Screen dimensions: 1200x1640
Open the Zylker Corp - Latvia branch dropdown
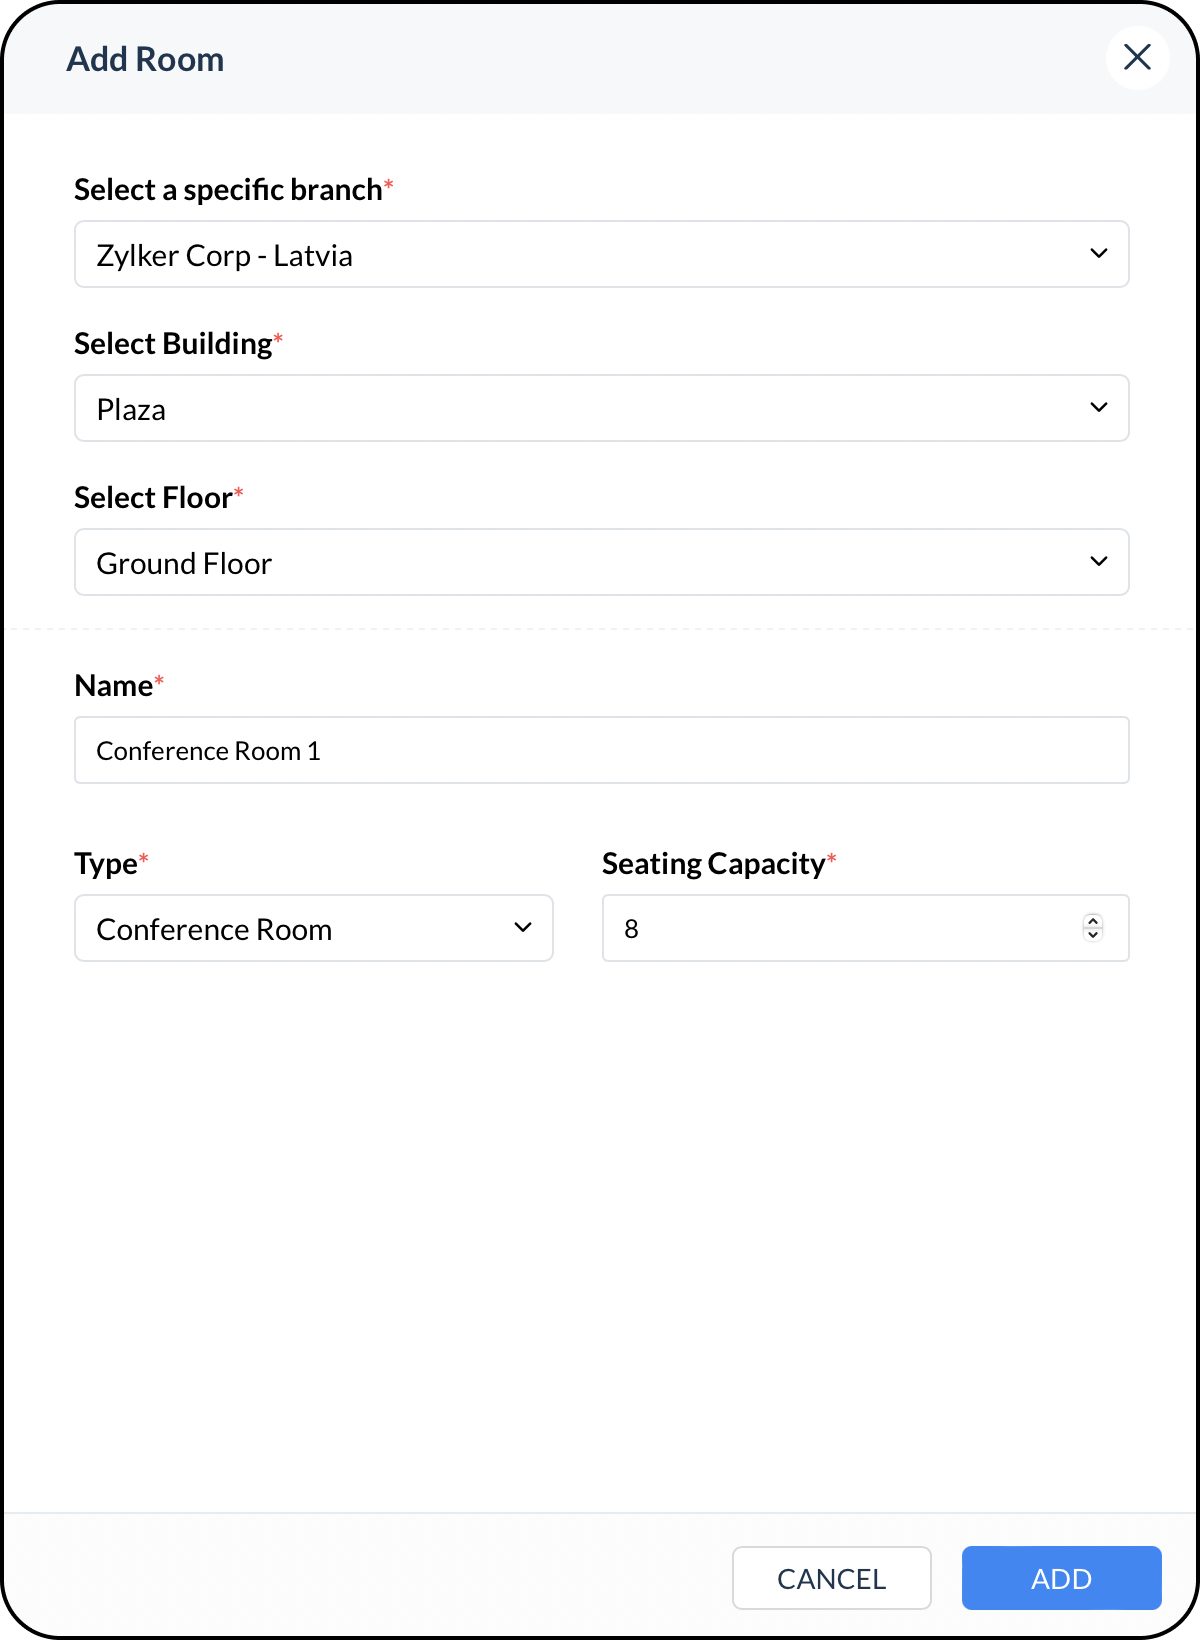pyautogui.click(x=602, y=254)
